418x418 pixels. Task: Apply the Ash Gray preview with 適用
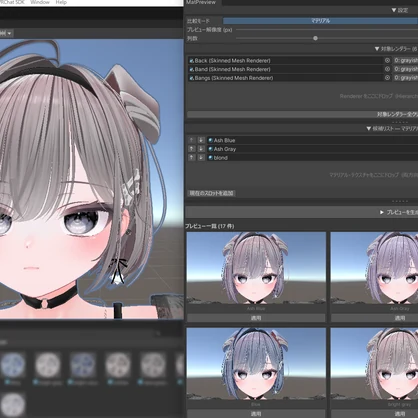[x=375, y=318]
